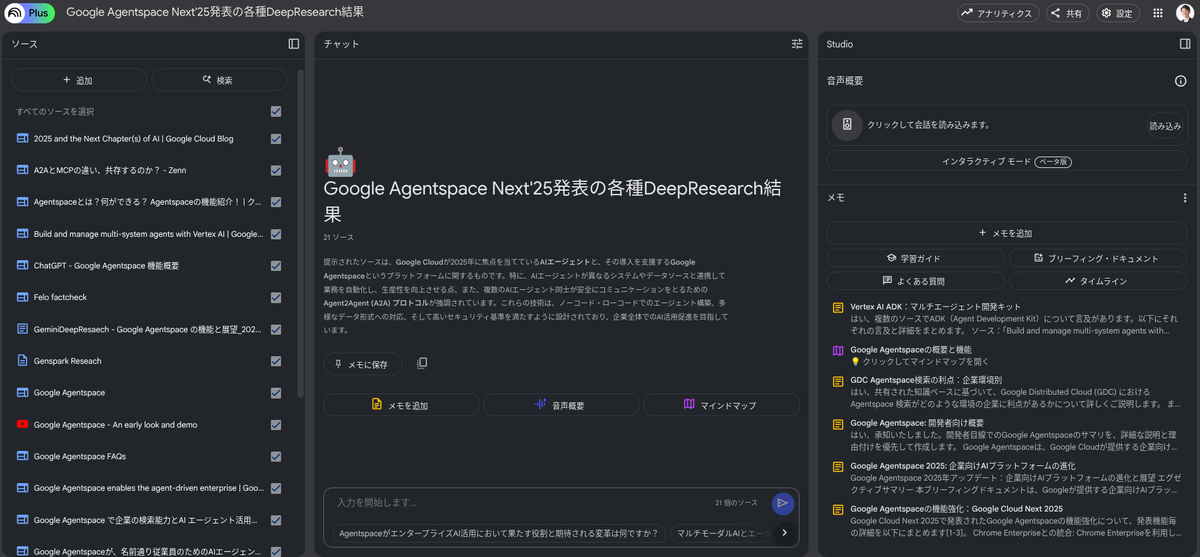Viewport: 1200px width, 557px height.
Task: Toggle the すべてのソースを選択 checkbox
Action: click(276, 112)
